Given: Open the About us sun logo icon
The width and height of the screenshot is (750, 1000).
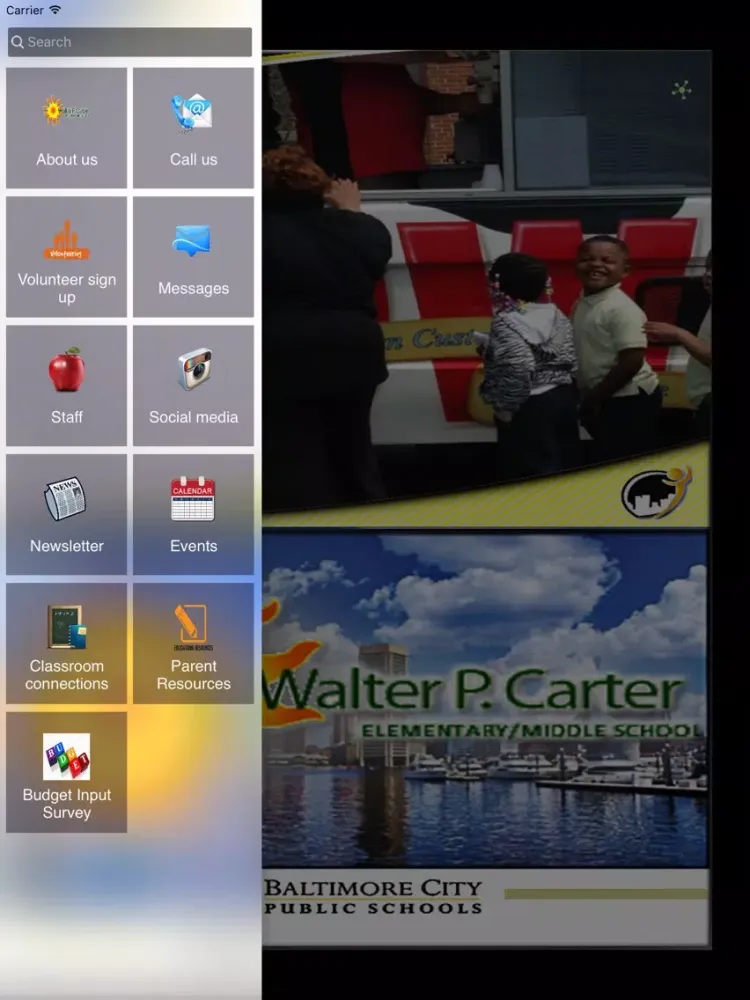Looking at the screenshot, I should [66, 111].
